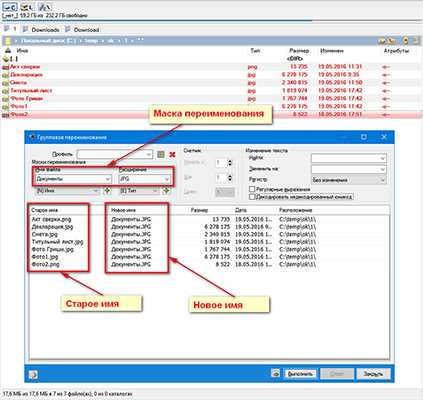Close the Групповое переименование dialog

tap(384, 137)
